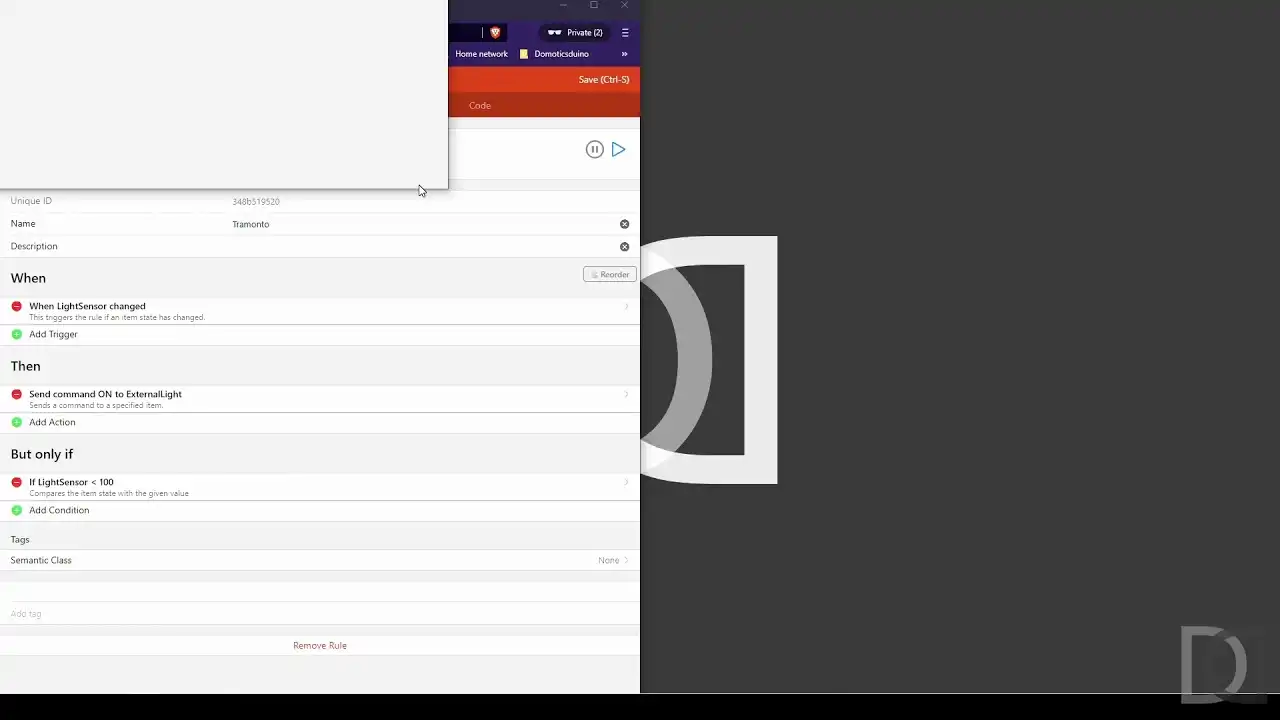Viewport: 1280px width, 720px height.
Task: Remove the LightSensor < 100 condition via red minus
Action: click(16, 482)
